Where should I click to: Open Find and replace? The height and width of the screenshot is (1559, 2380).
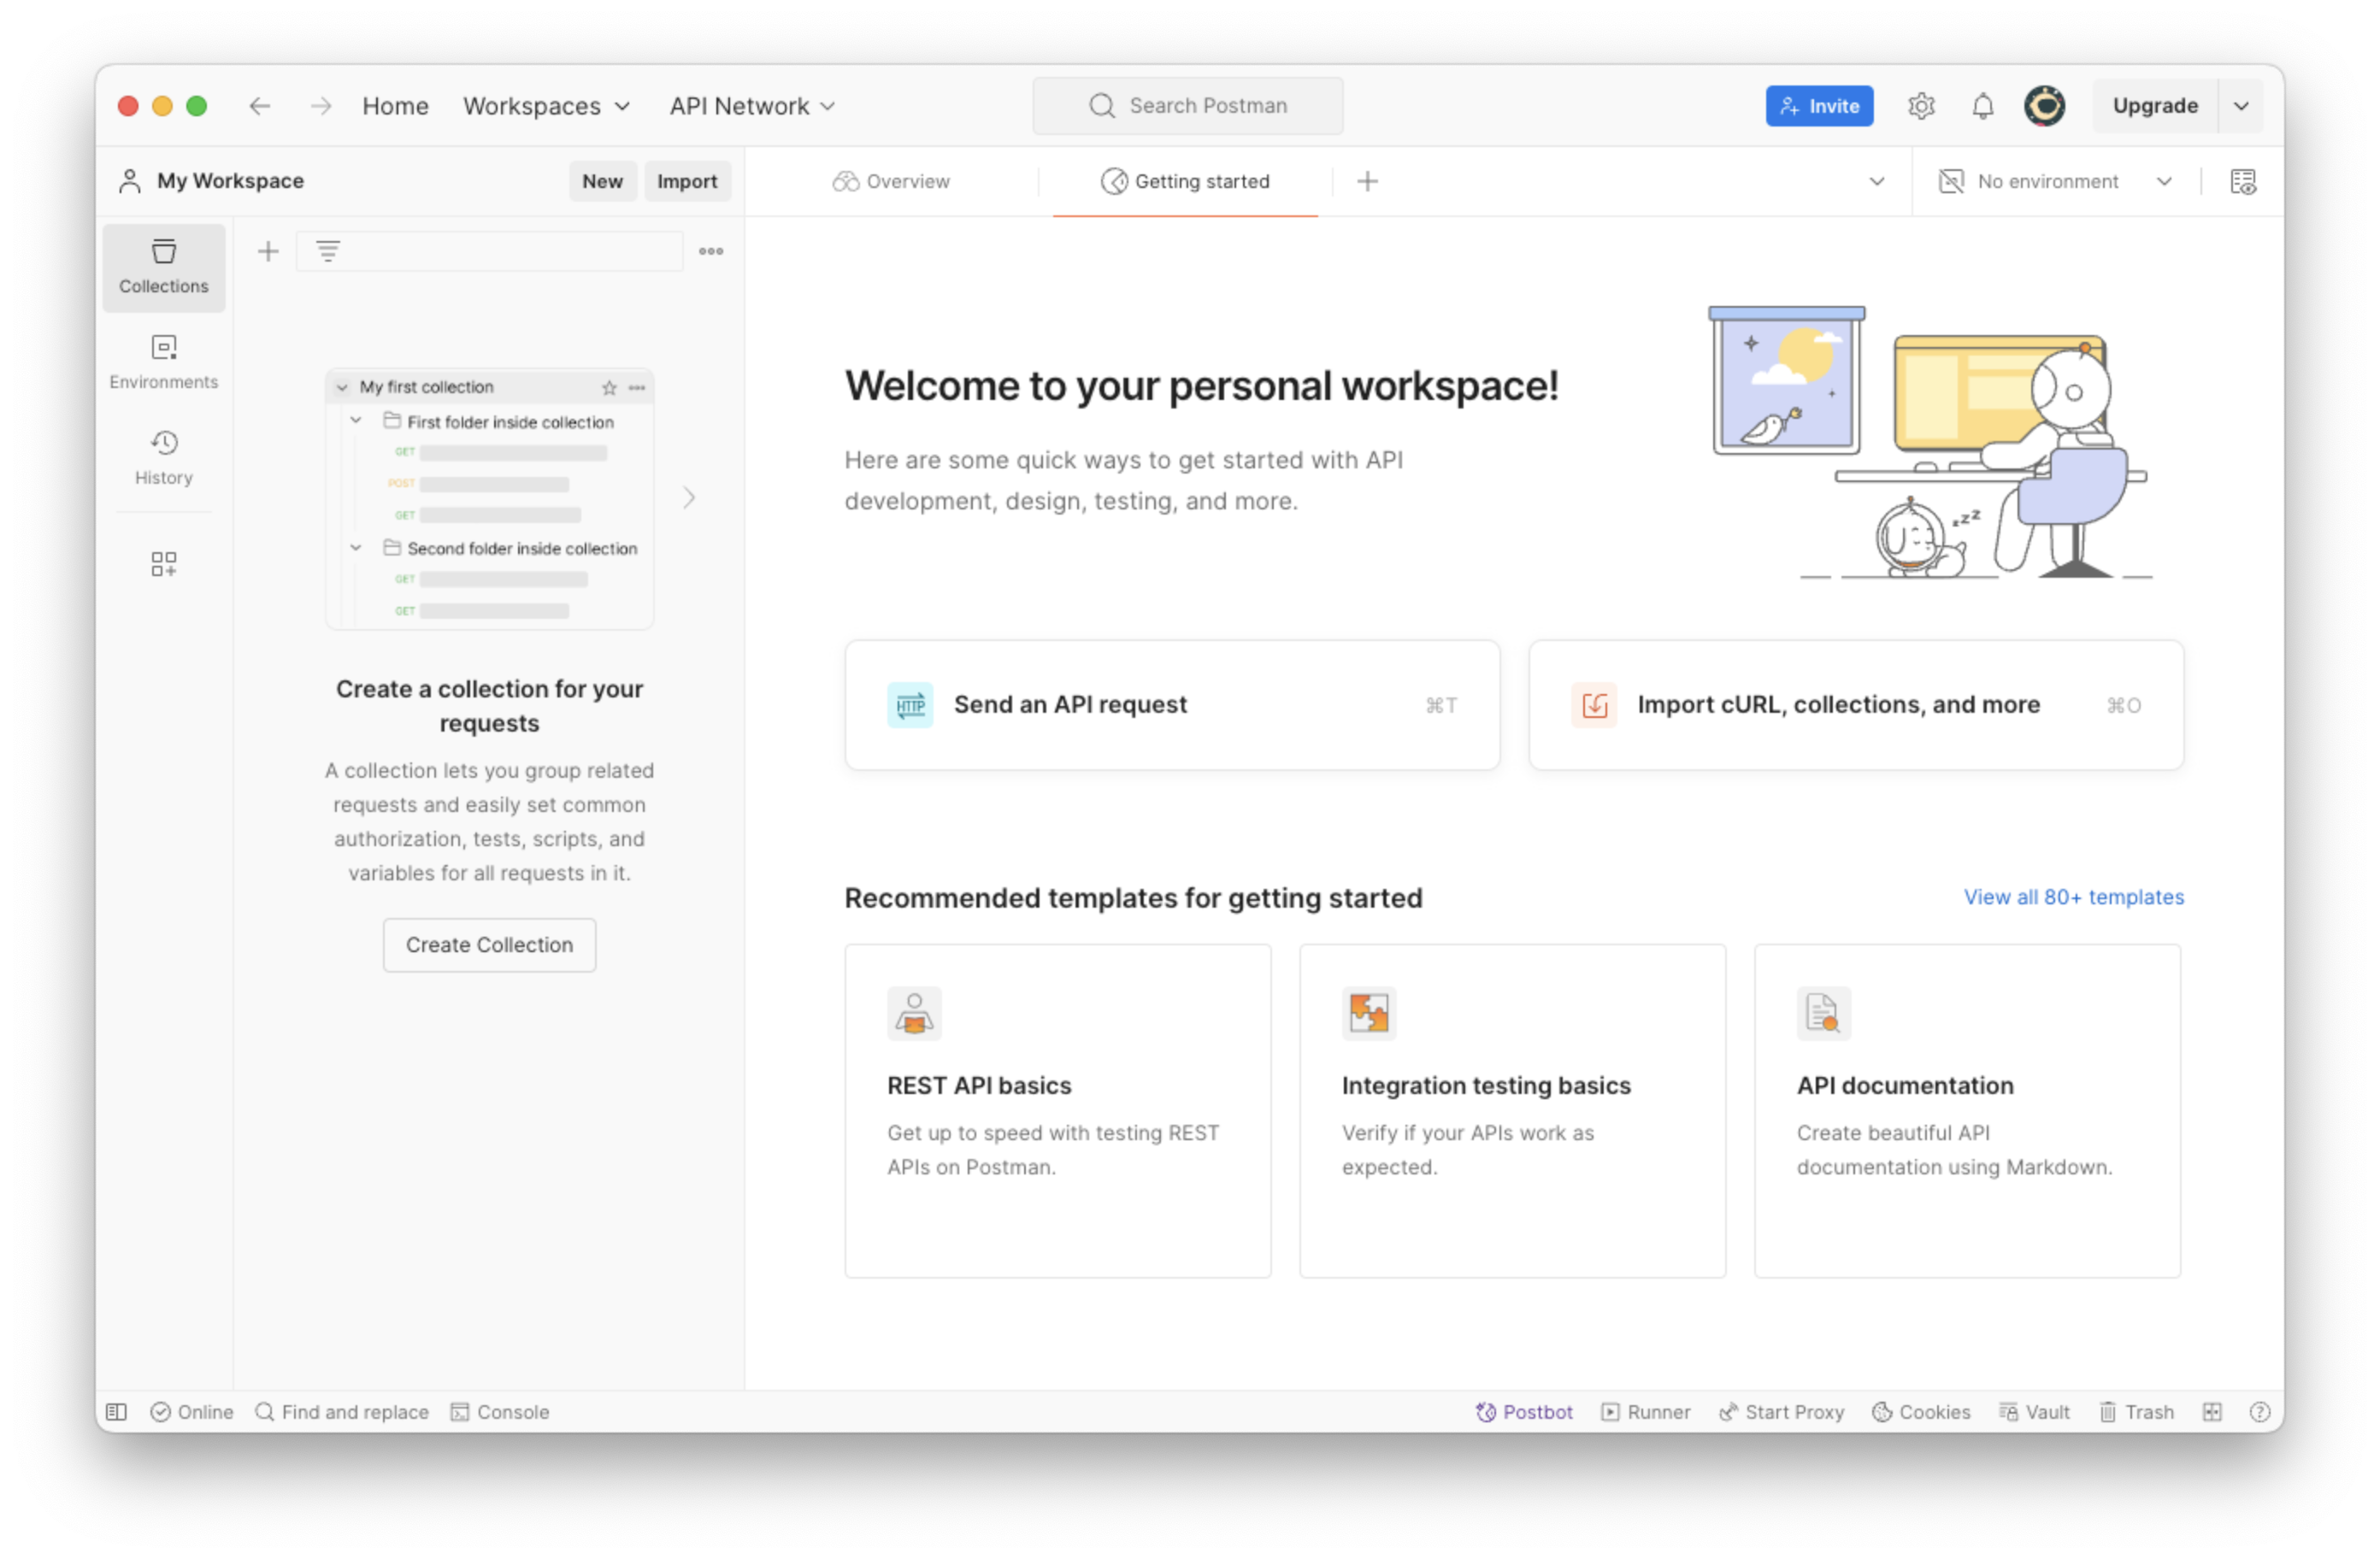pyautogui.click(x=342, y=1411)
